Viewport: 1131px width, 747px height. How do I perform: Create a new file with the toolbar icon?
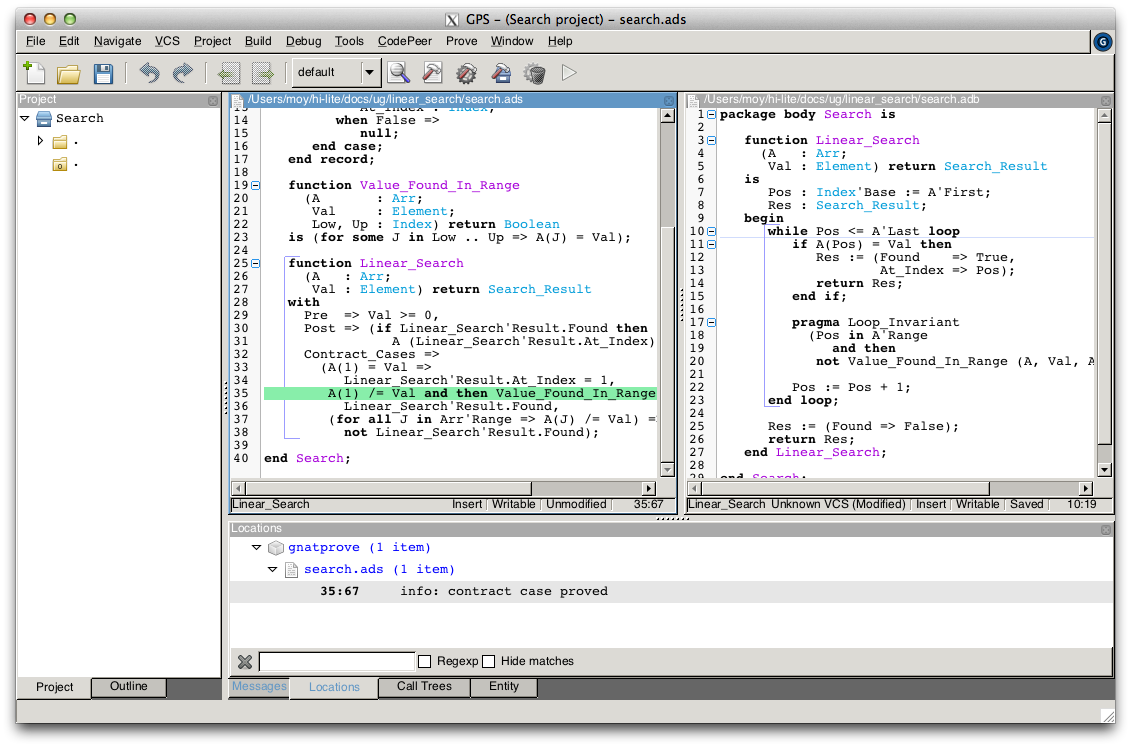(34, 73)
